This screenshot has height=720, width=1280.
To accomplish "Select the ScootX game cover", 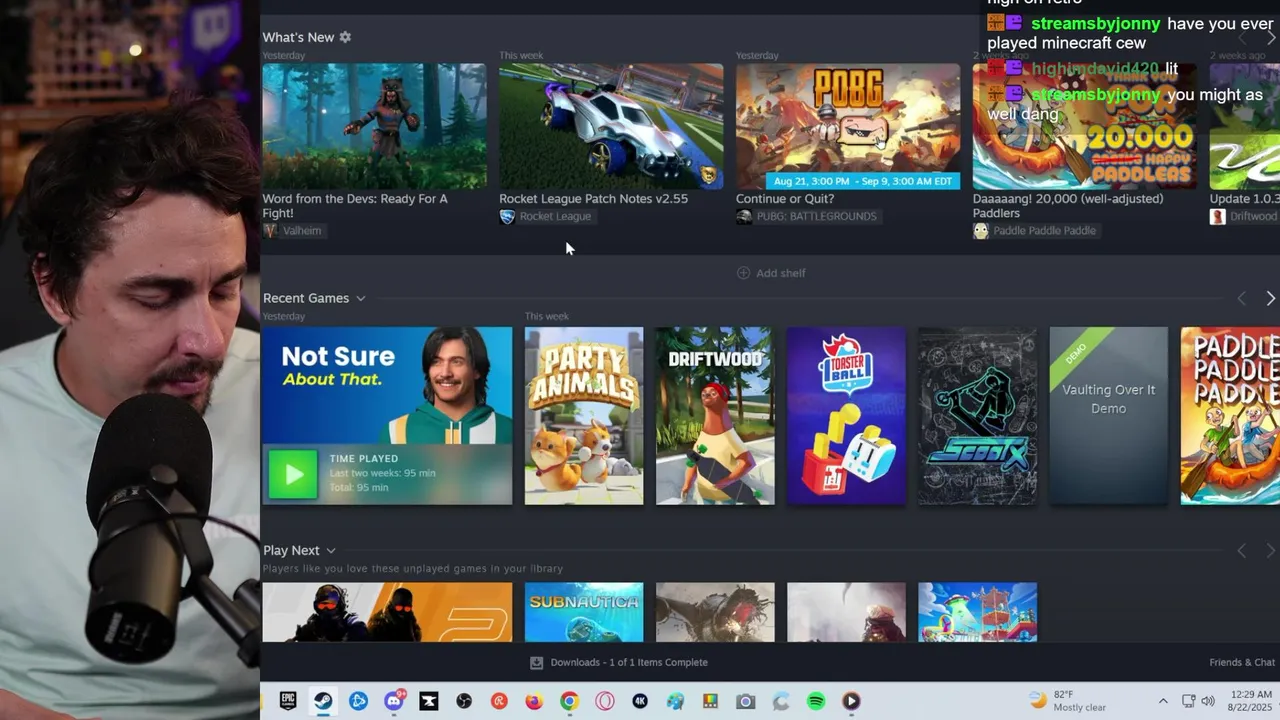I will (x=977, y=416).
